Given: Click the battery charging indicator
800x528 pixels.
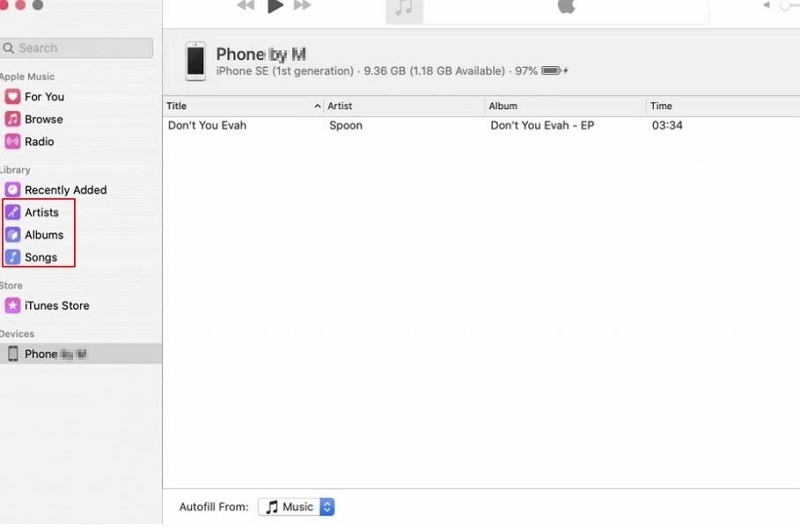Looking at the screenshot, I should [555, 70].
